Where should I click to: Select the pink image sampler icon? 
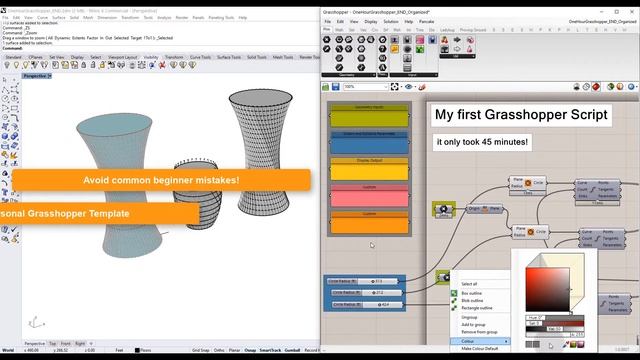pyautogui.click(x=420, y=40)
